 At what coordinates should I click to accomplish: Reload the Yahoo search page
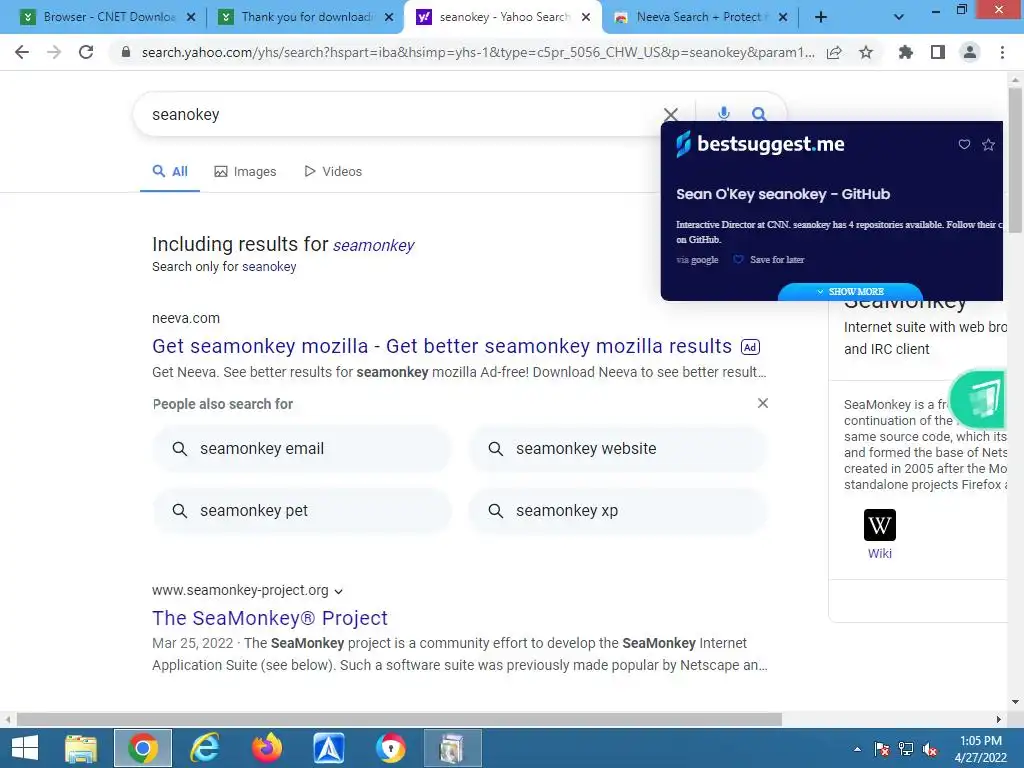(x=86, y=52)
